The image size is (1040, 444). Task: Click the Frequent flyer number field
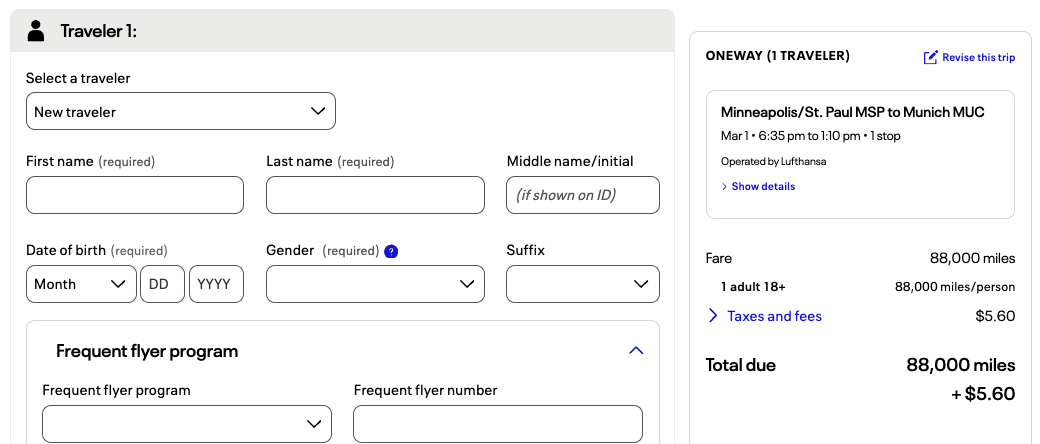pyautogui.click(x=497, y=423)
